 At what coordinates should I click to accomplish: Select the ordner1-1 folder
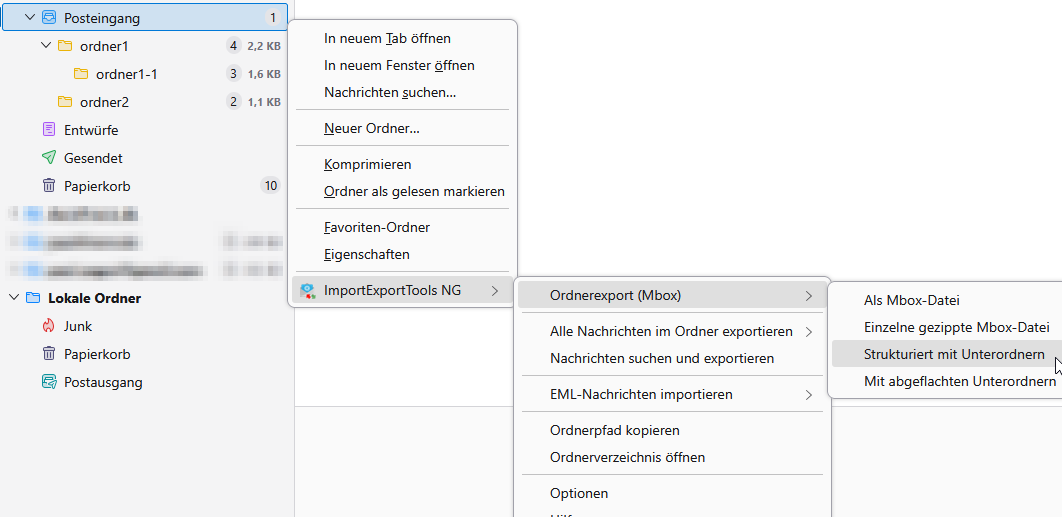click(x=126, y=74)
